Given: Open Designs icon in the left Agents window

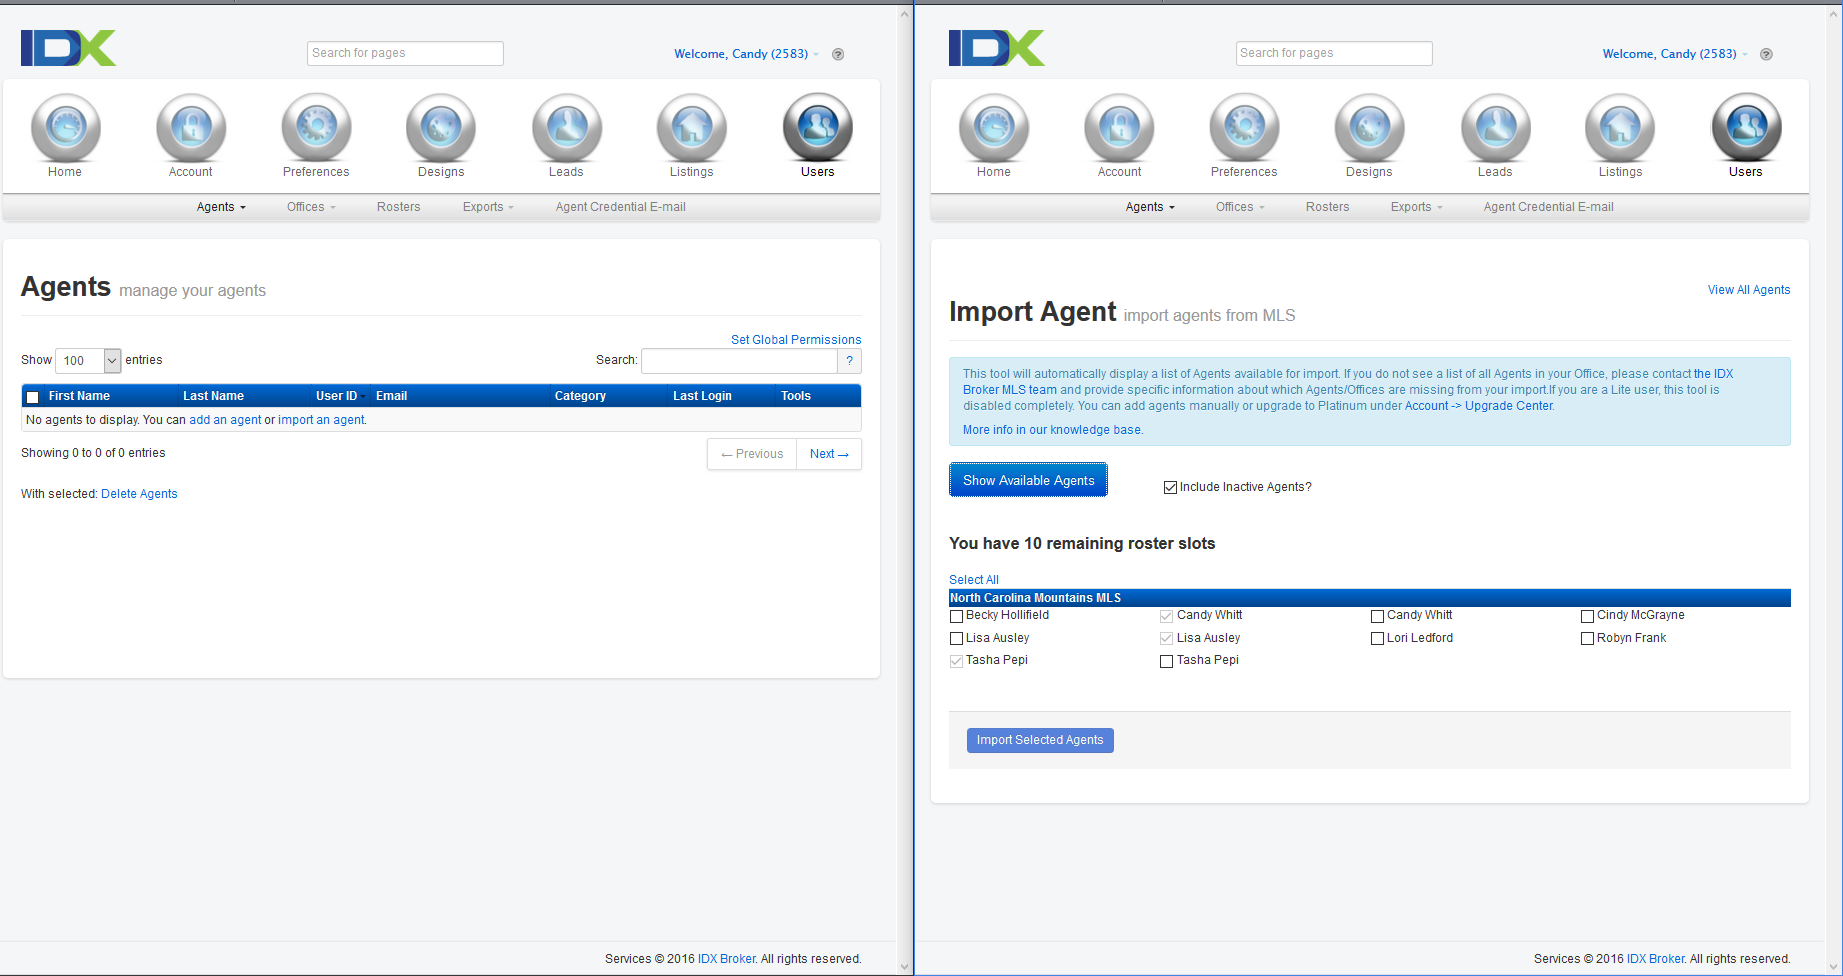Looking at the screenshot, I should (441, 127).
